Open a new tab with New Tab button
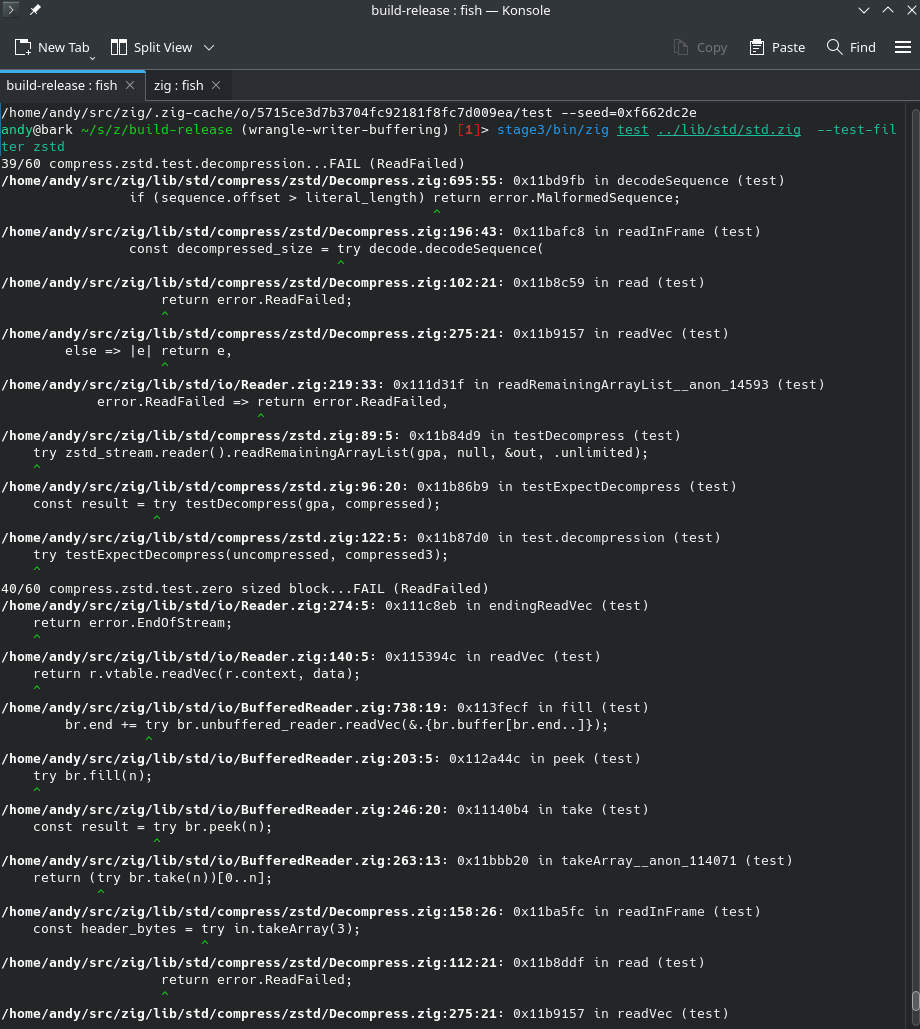The height and width of the screenshot is (1029, 920). click(51, 47)
